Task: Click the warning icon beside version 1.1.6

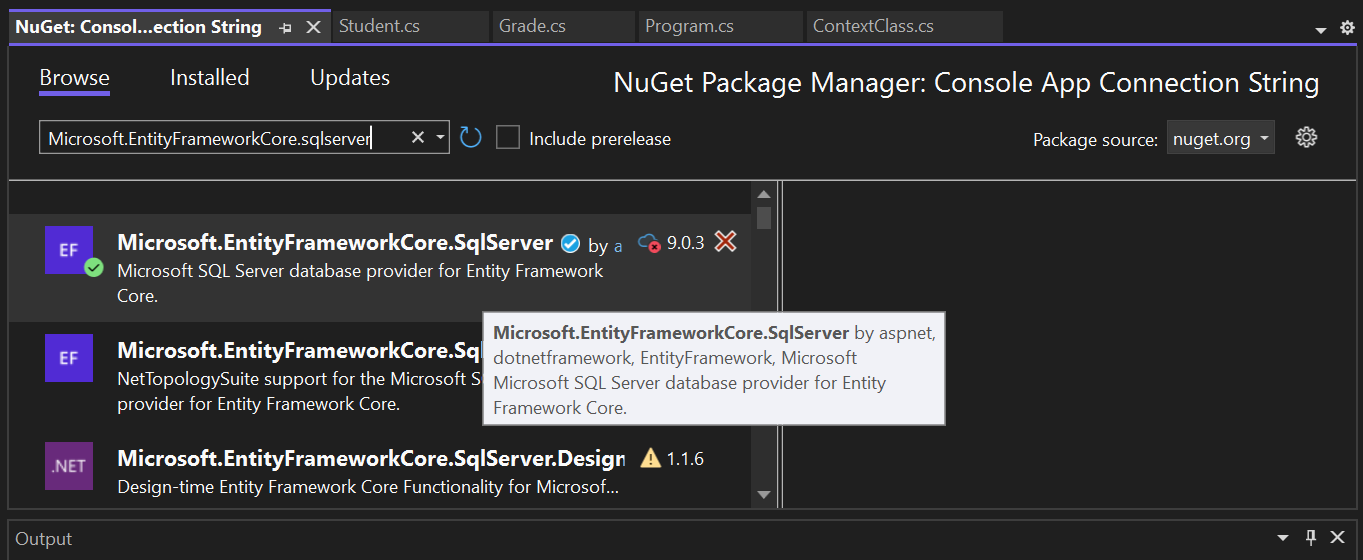Action: click(651, 458)
